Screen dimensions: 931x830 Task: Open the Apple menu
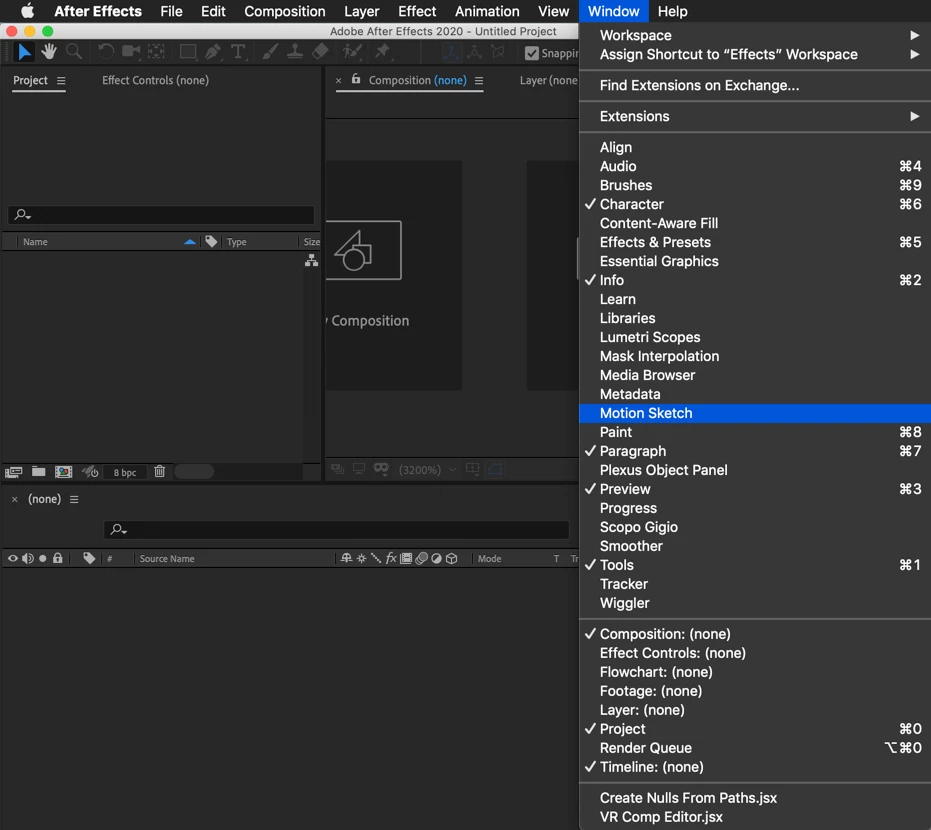(27, 11)
